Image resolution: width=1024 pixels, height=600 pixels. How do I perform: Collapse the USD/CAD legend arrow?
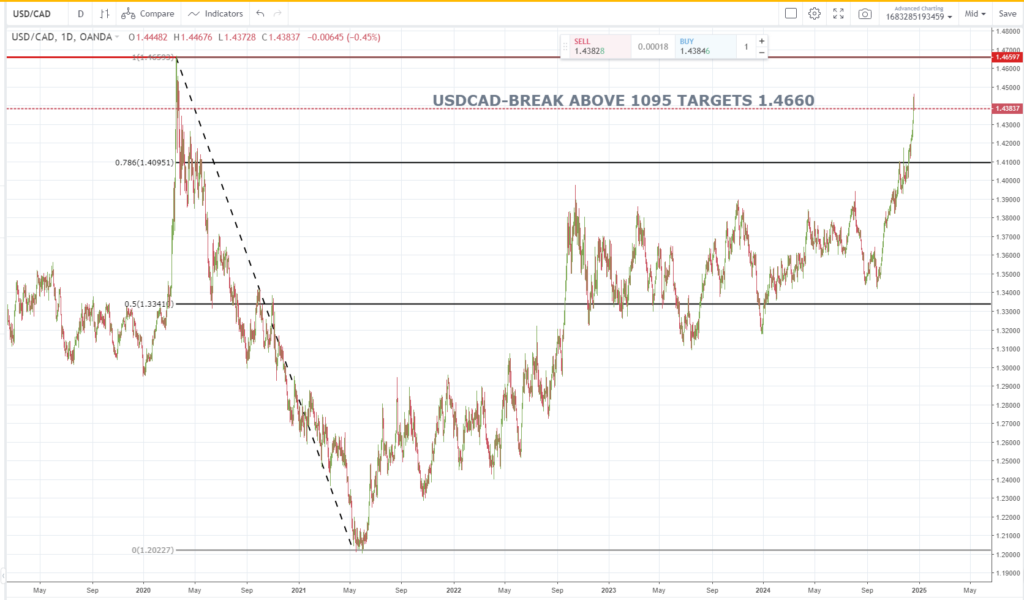[118, 37]
